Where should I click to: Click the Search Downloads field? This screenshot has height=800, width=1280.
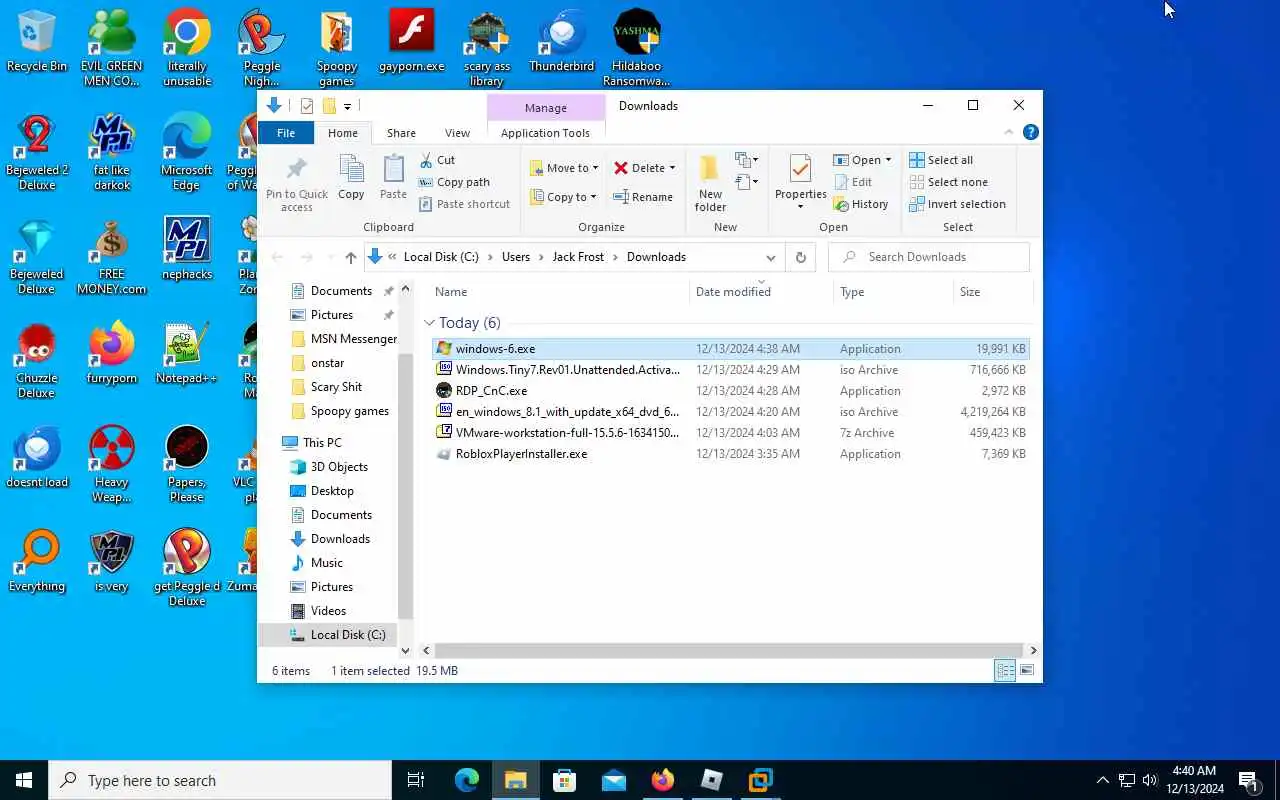[929, 257]
